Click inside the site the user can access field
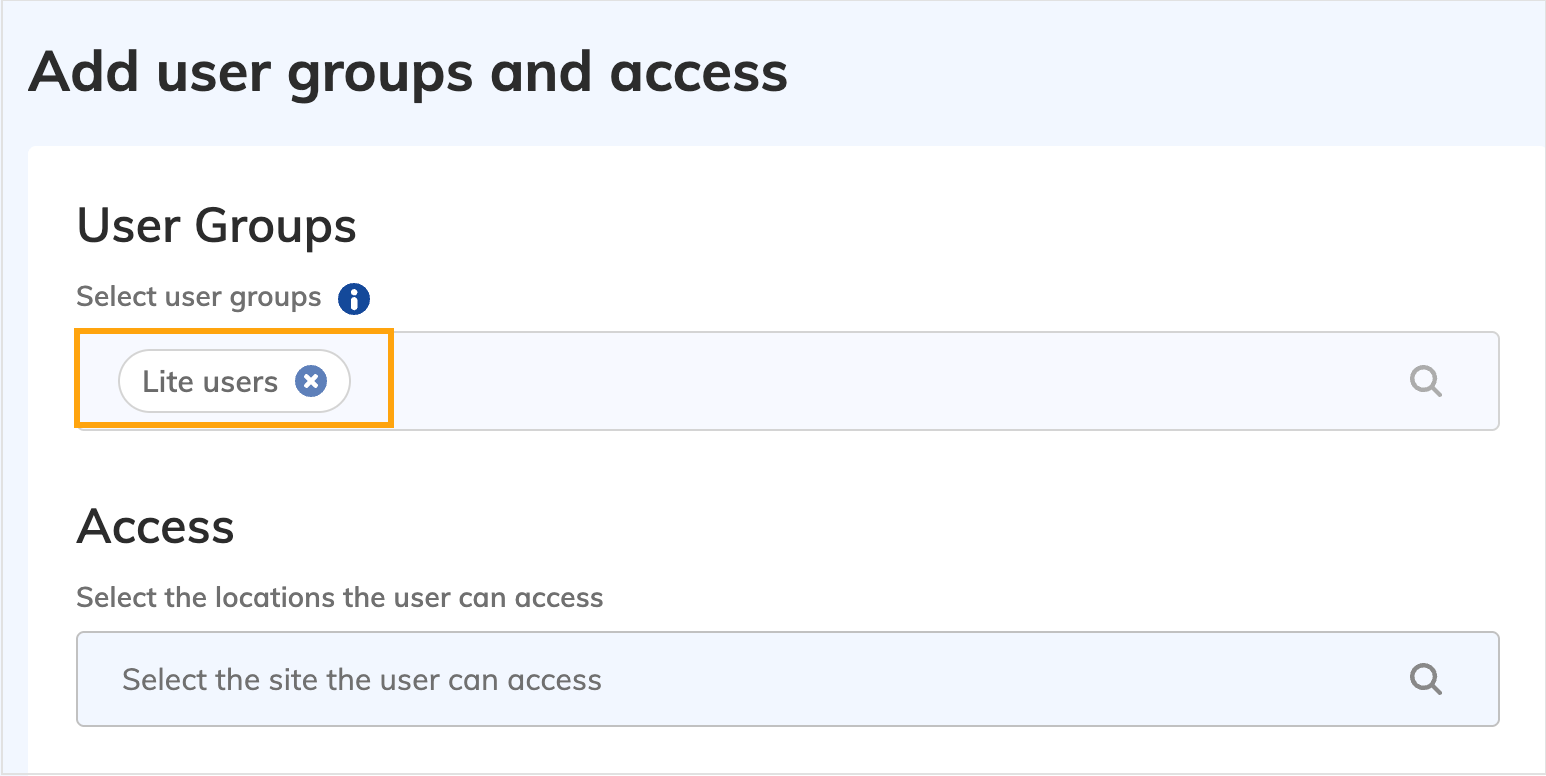1546x776 pixels. (x=360, y=680)
